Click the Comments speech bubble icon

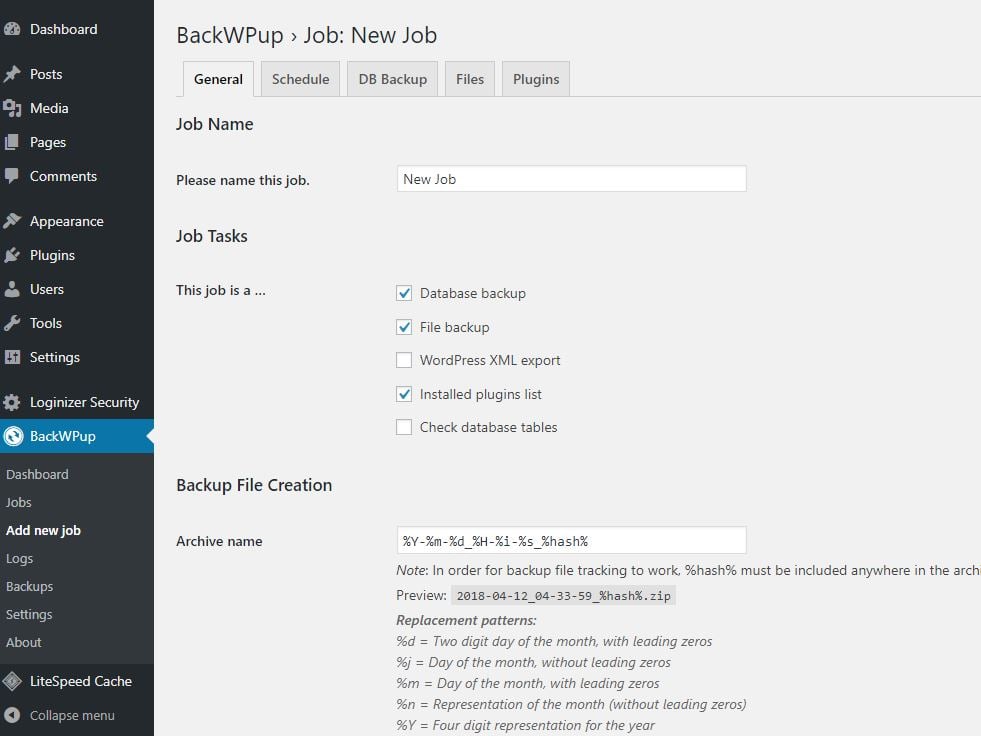point(12,176)
